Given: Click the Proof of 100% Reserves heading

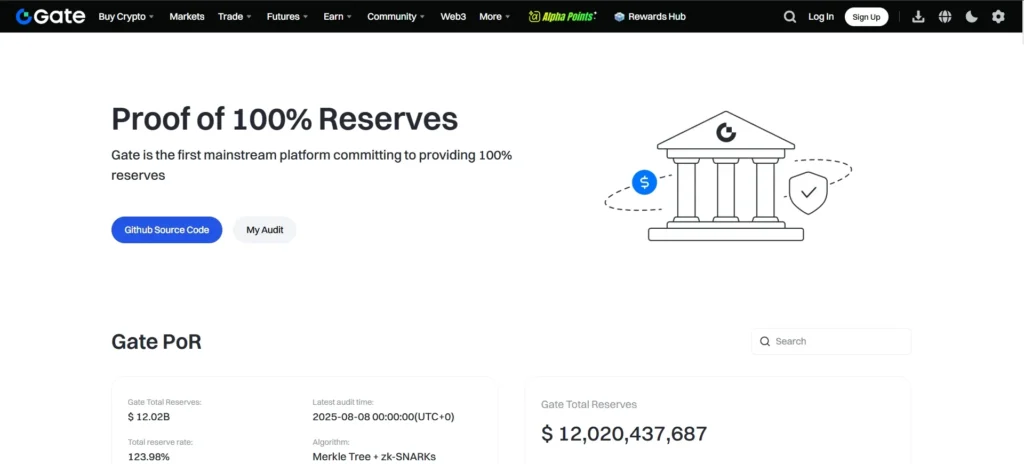Looking at the screenshot, I should 285,119.
